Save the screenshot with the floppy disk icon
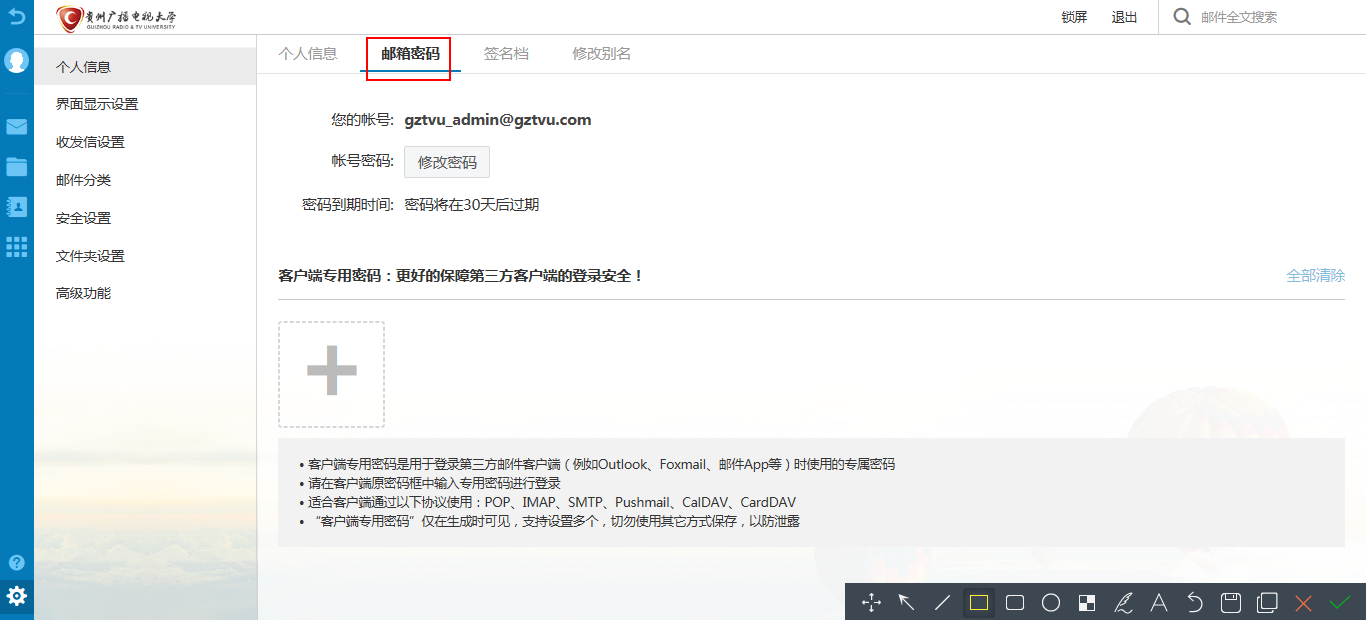This screenshot has height=620, width=1366. [1231, 602]
